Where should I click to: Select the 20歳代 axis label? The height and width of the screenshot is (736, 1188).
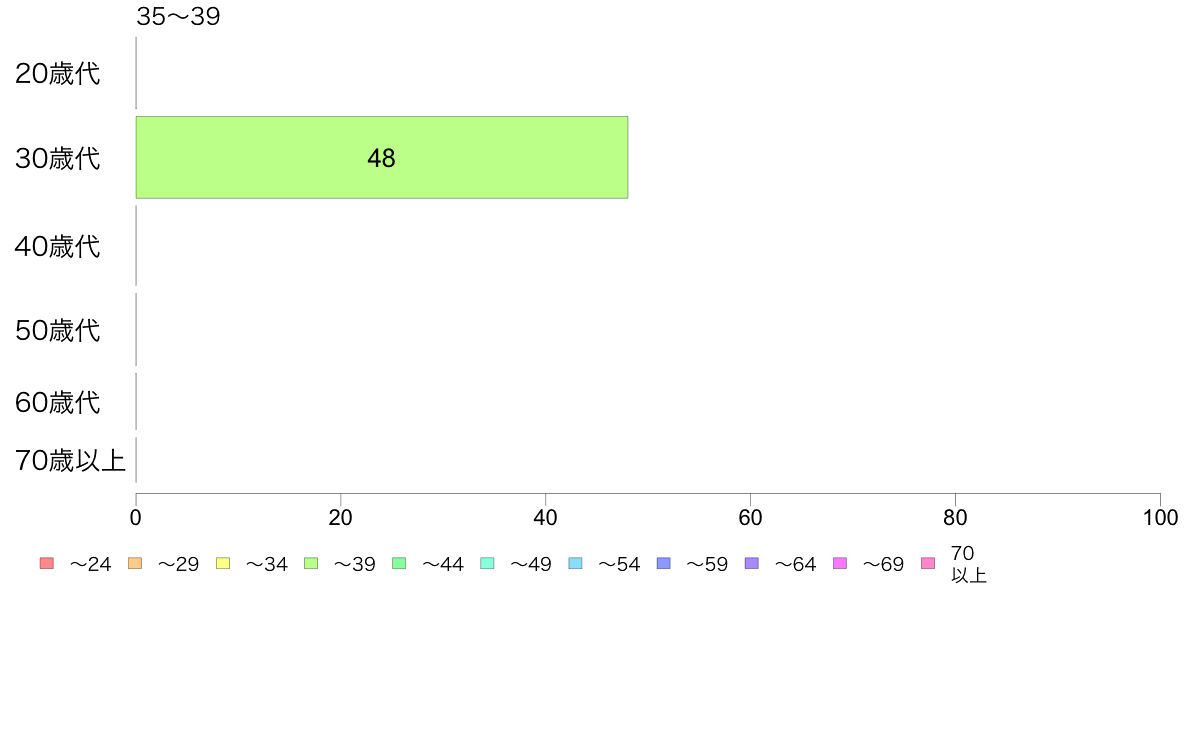tap(58, 74)
